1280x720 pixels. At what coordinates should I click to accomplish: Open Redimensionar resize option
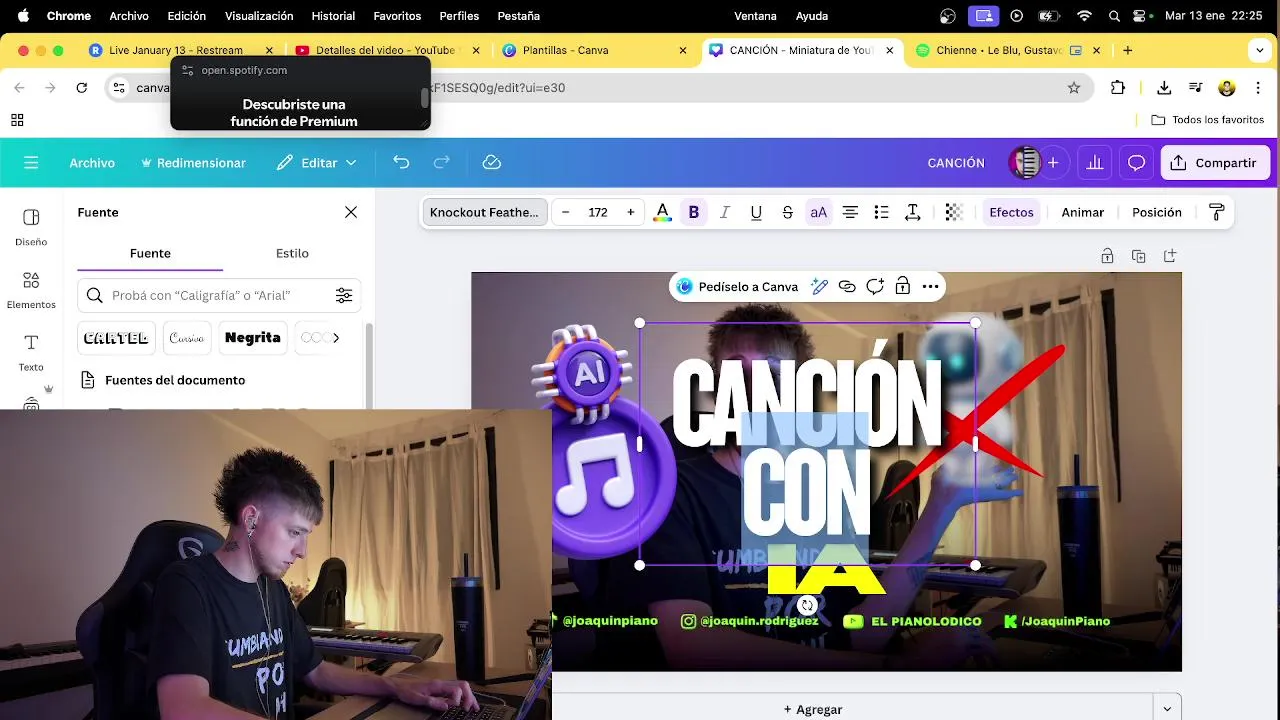[x=193, y=162]
